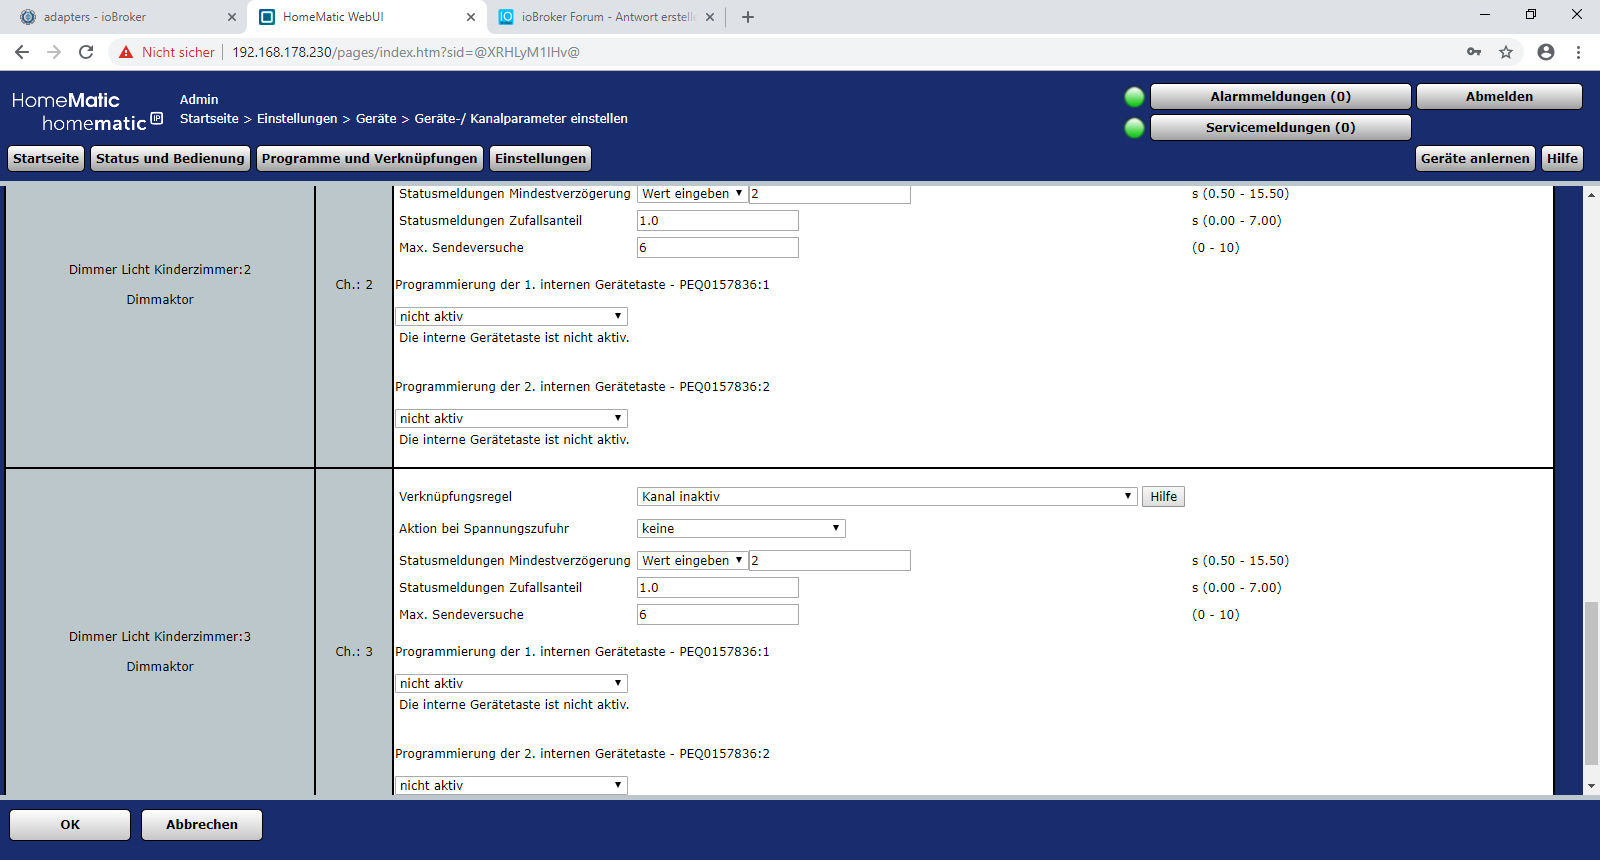Click the HomeMatic logo
The image size is (1600, 860).
pos(87,111)
